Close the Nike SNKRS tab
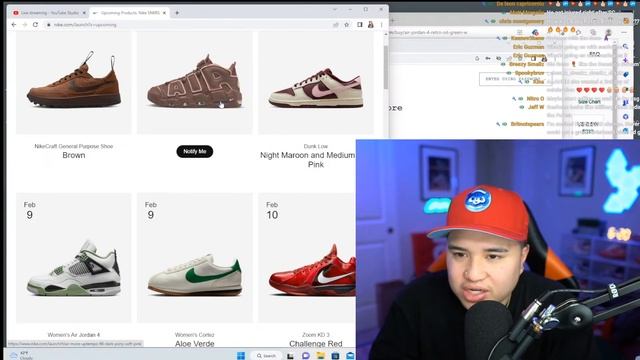640x360 pixels. (x=164, y=13)
